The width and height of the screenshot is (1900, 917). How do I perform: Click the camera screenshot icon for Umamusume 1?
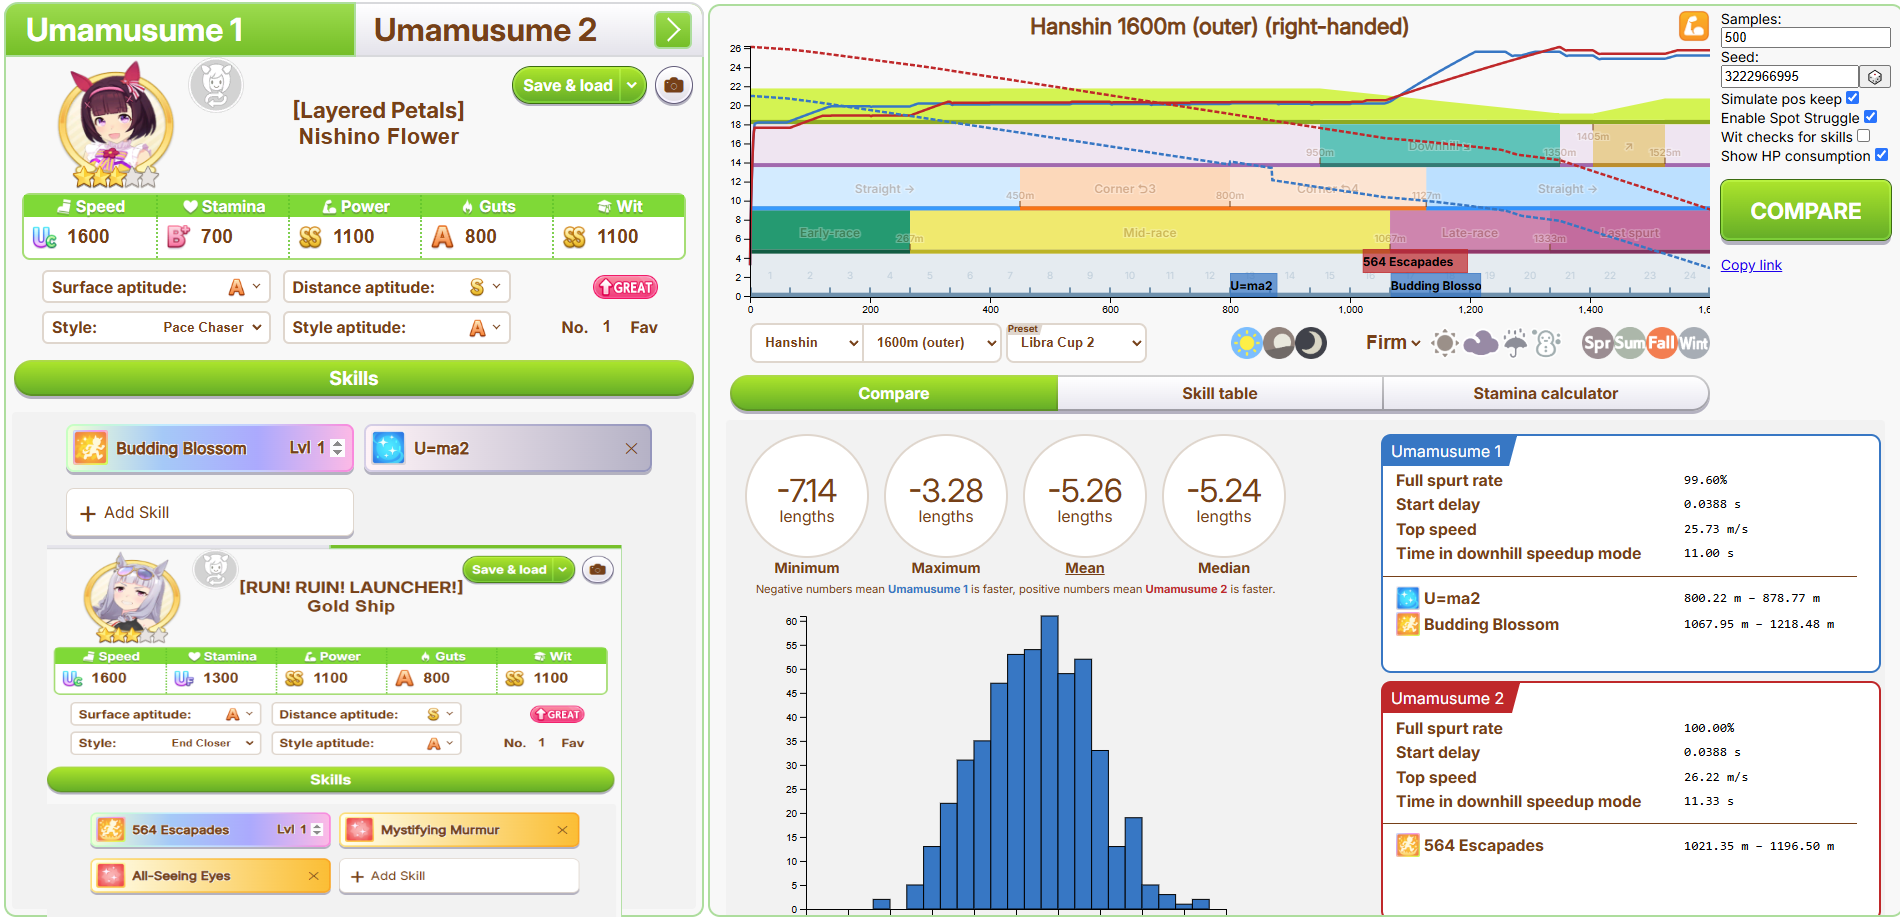[674, 86]
